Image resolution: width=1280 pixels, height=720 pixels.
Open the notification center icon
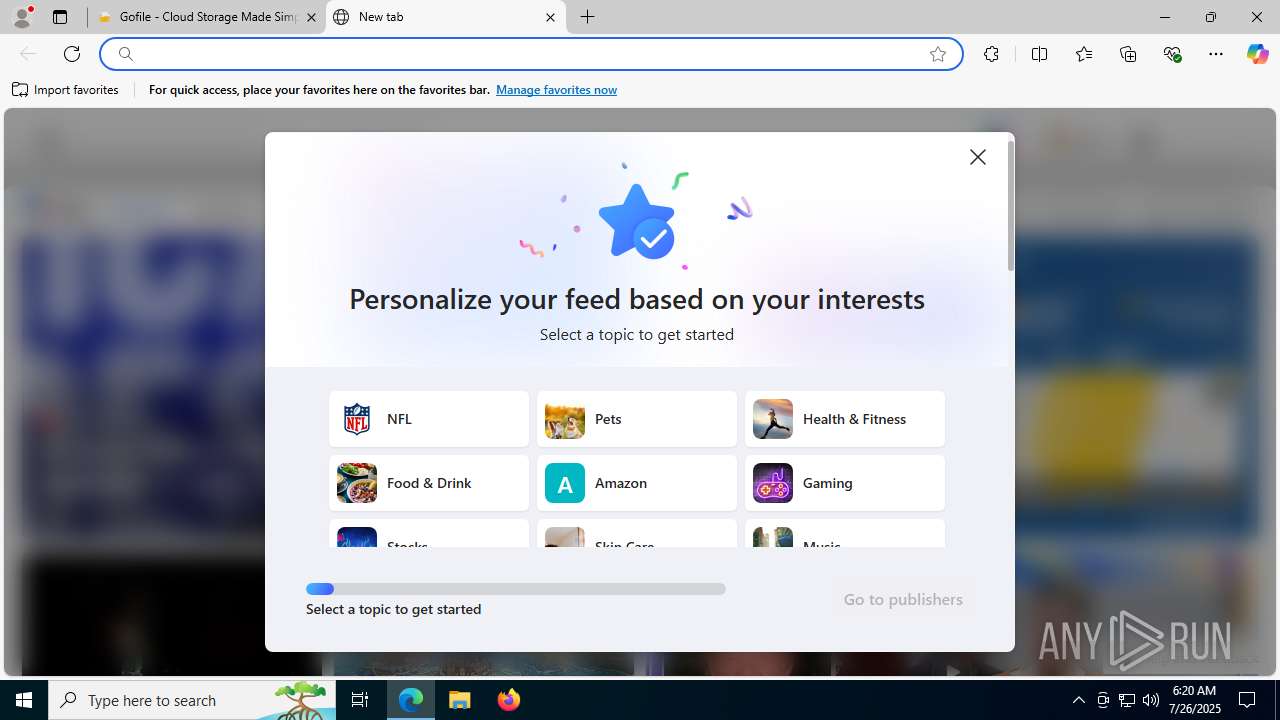1247,700
